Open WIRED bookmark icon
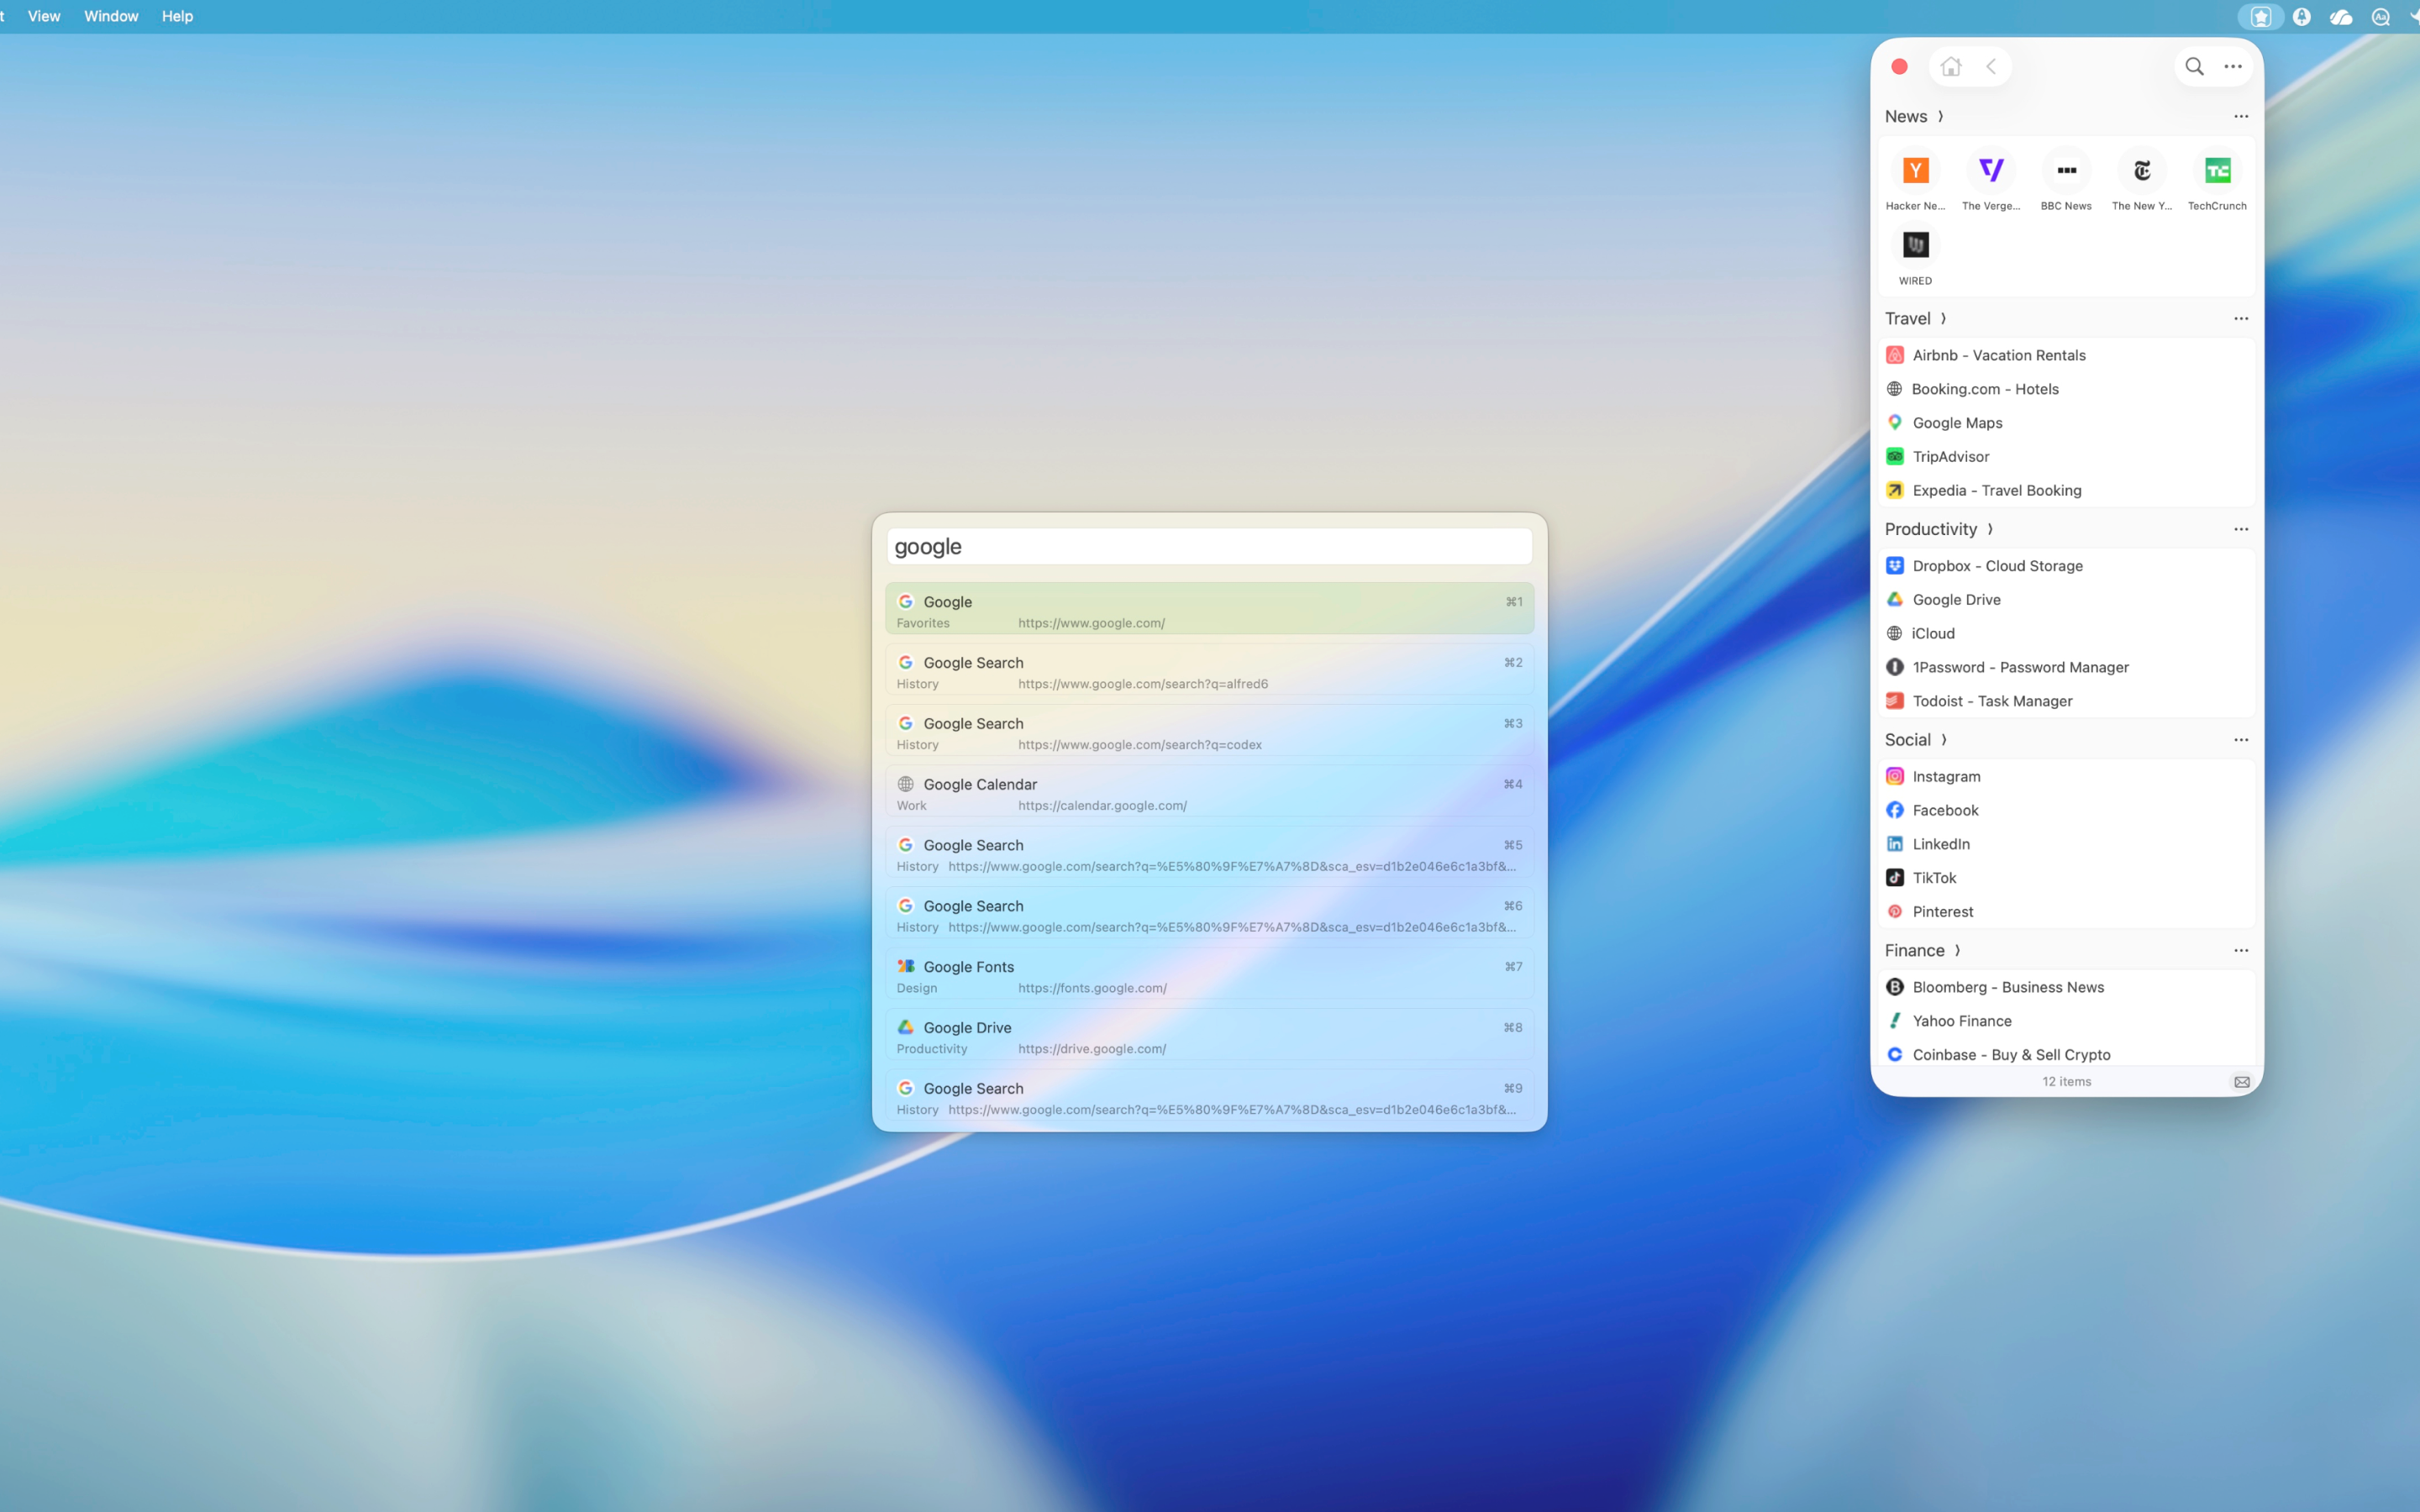Viewport: 2420px width, 1512px height. tap(1915, 246)
